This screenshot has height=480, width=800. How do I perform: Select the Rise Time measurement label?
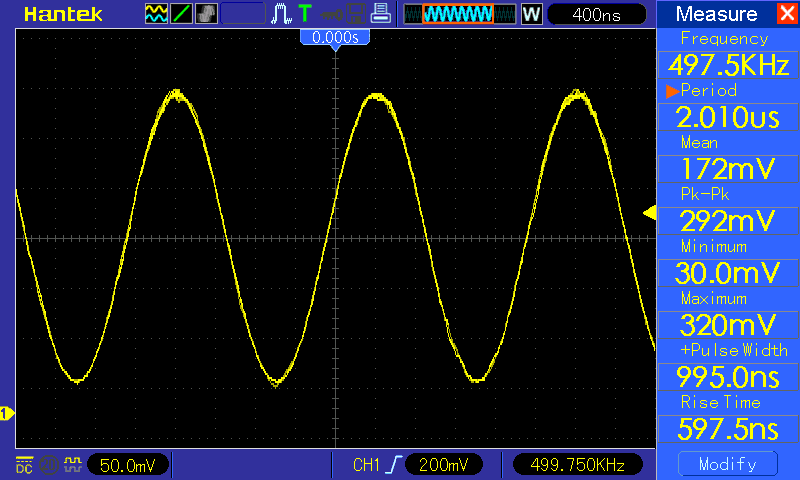coord(720,402)
